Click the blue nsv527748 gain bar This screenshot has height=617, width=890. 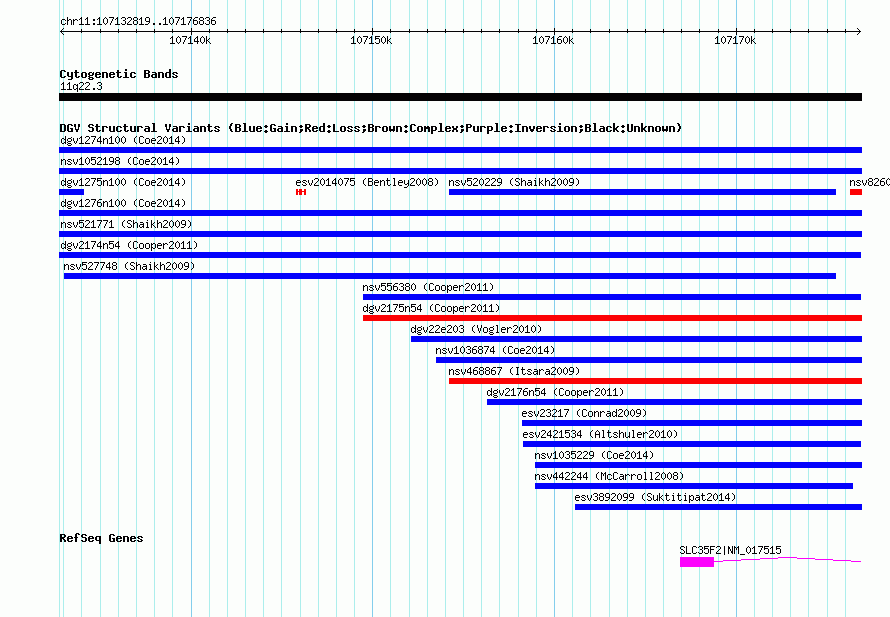[x=450, y=276]
